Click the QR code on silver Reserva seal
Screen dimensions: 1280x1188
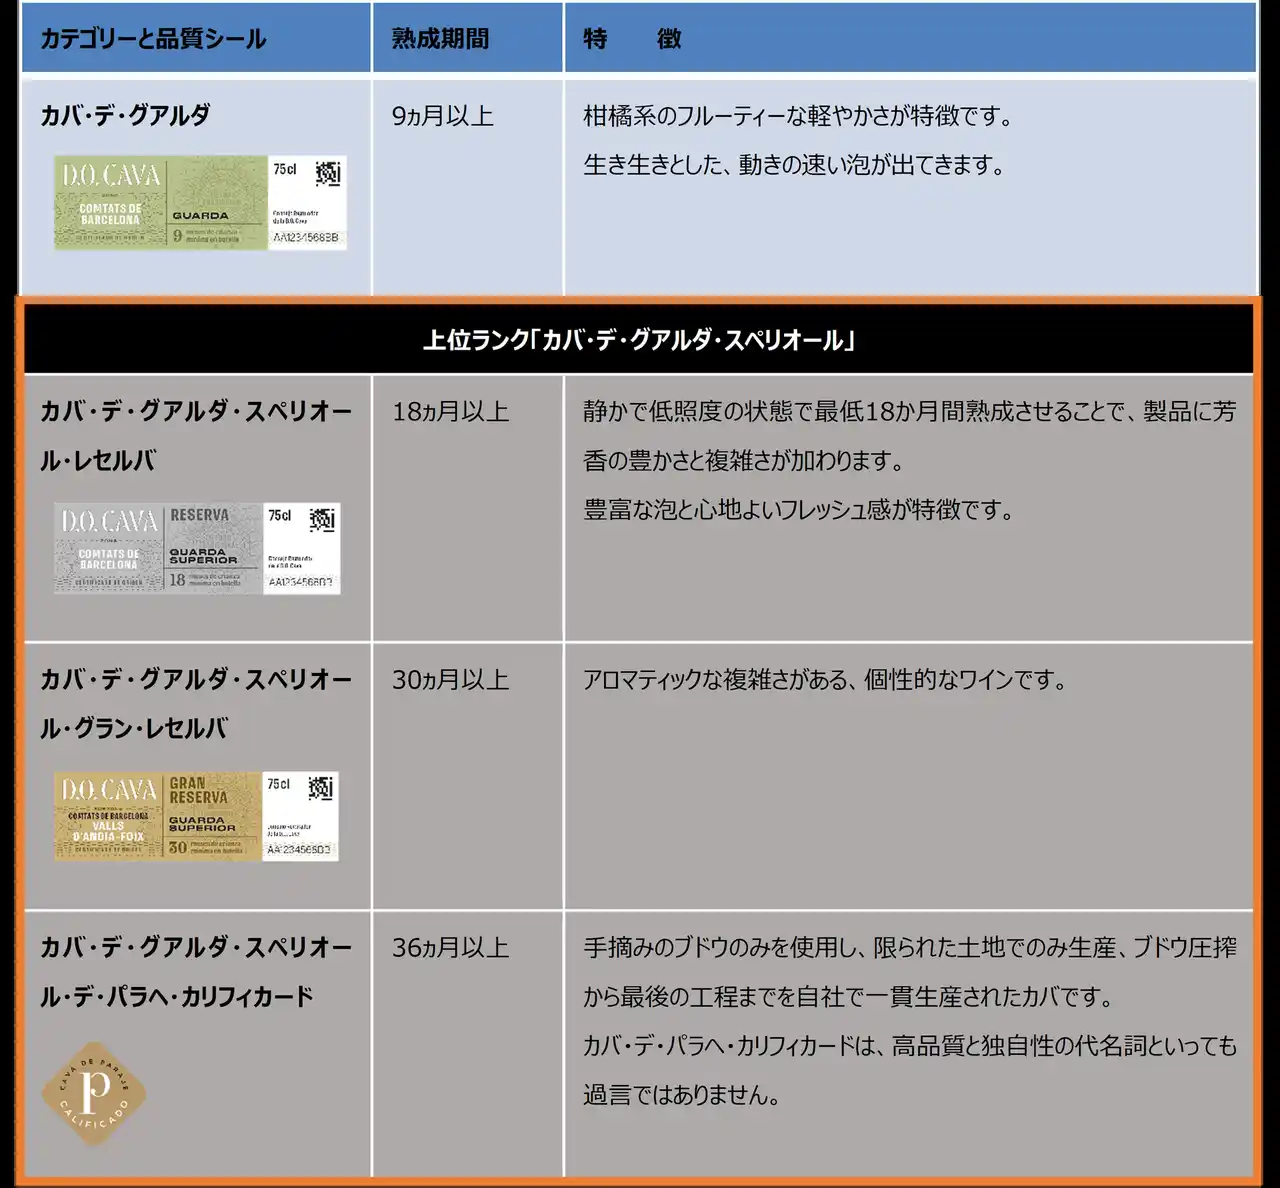tap(322, 520)
